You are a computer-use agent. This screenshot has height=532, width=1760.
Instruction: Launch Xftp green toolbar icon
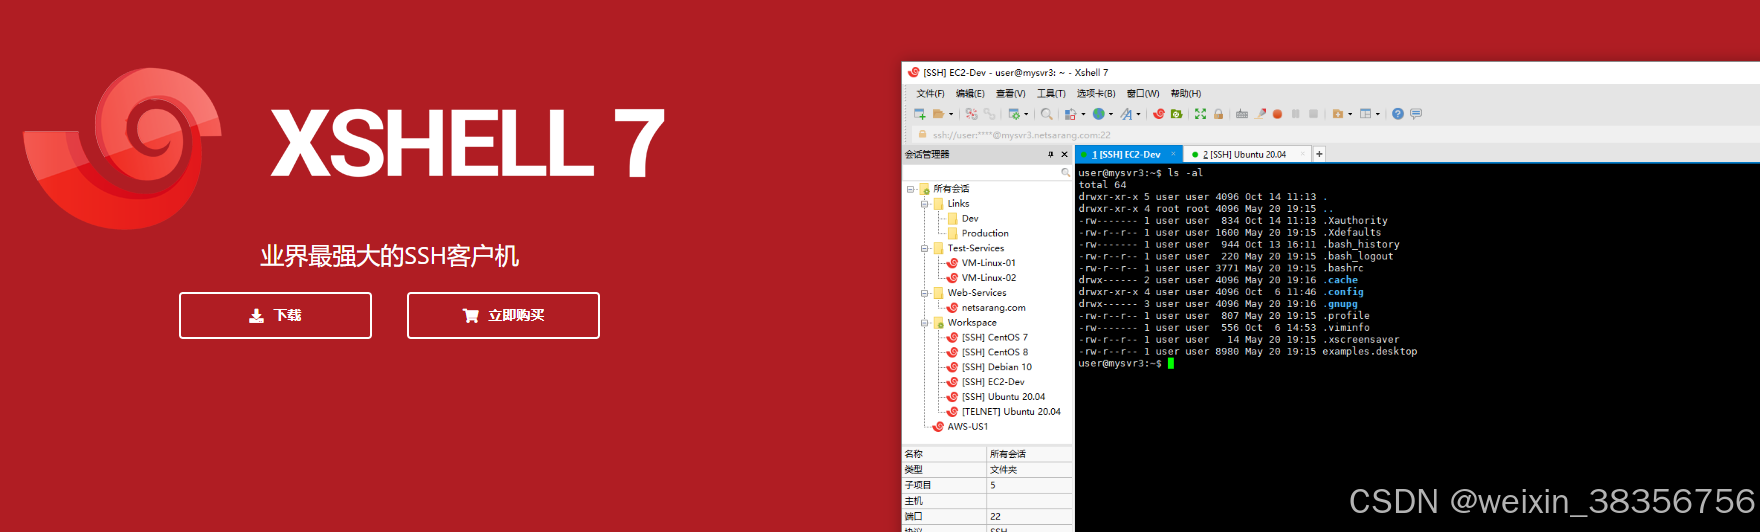tap(1176, 114)
